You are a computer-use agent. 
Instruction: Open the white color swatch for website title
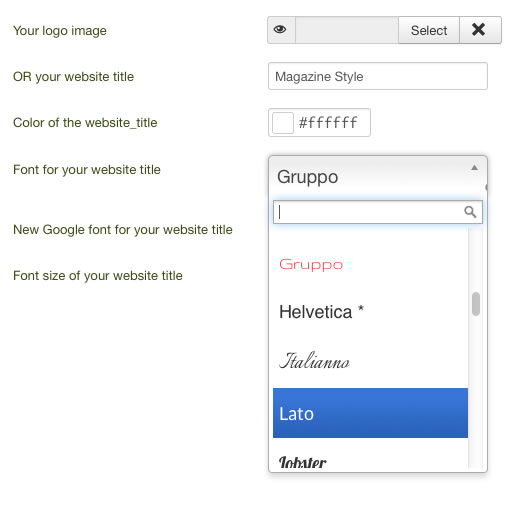point(283,123)
